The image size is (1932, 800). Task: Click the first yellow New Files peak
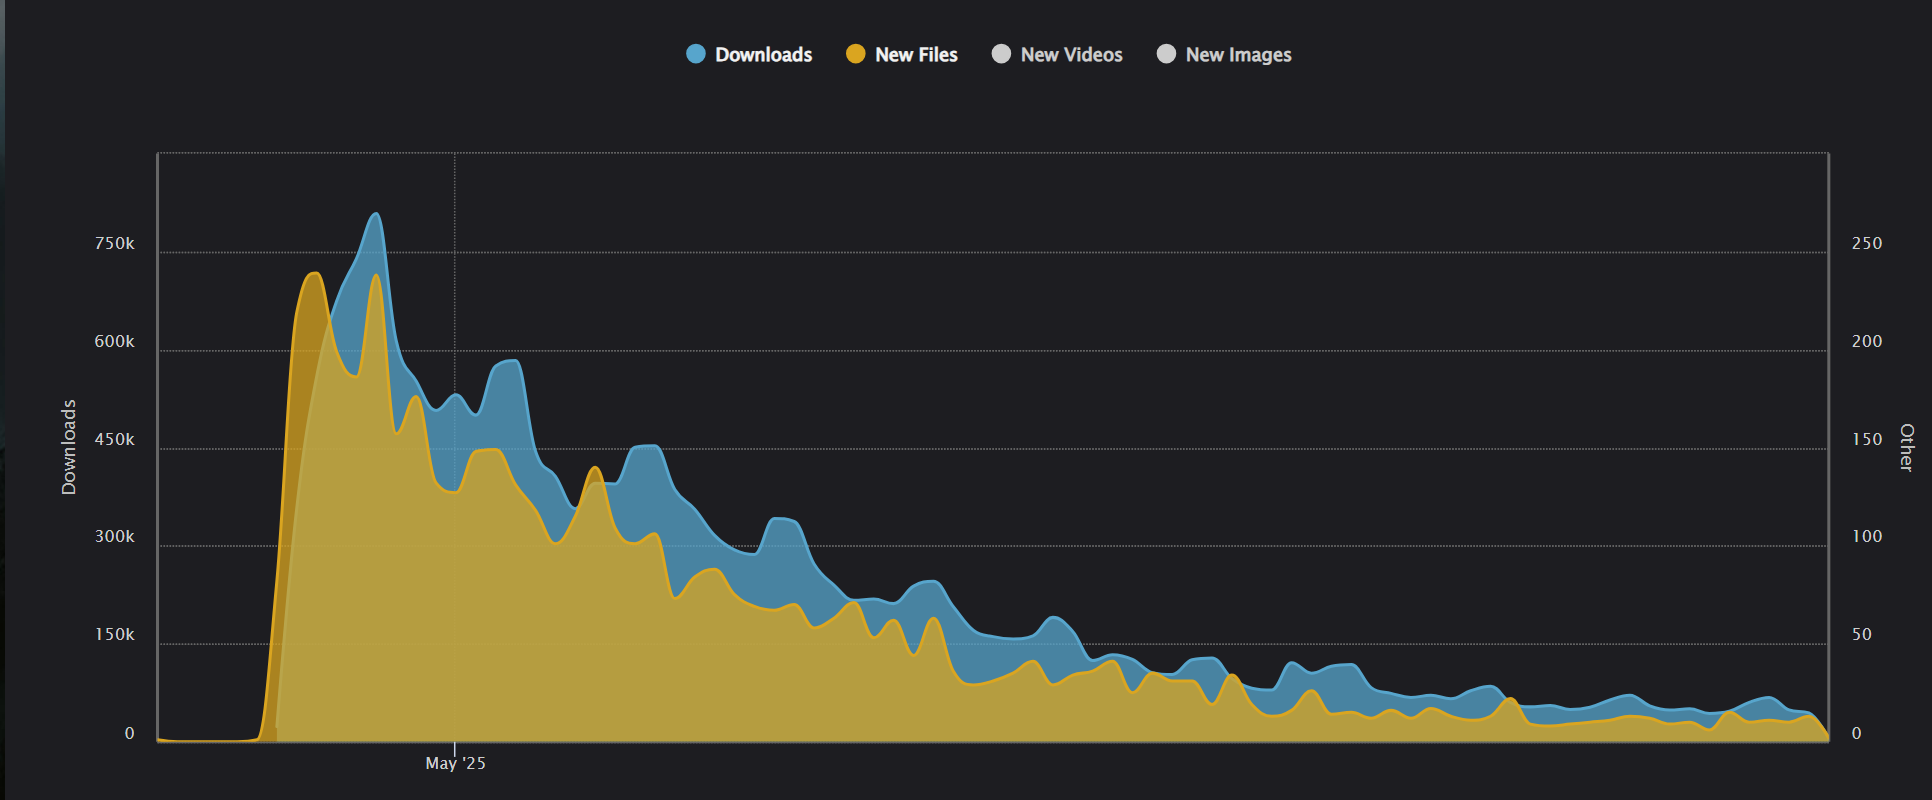pyautogui.click(x=315, y=273)
